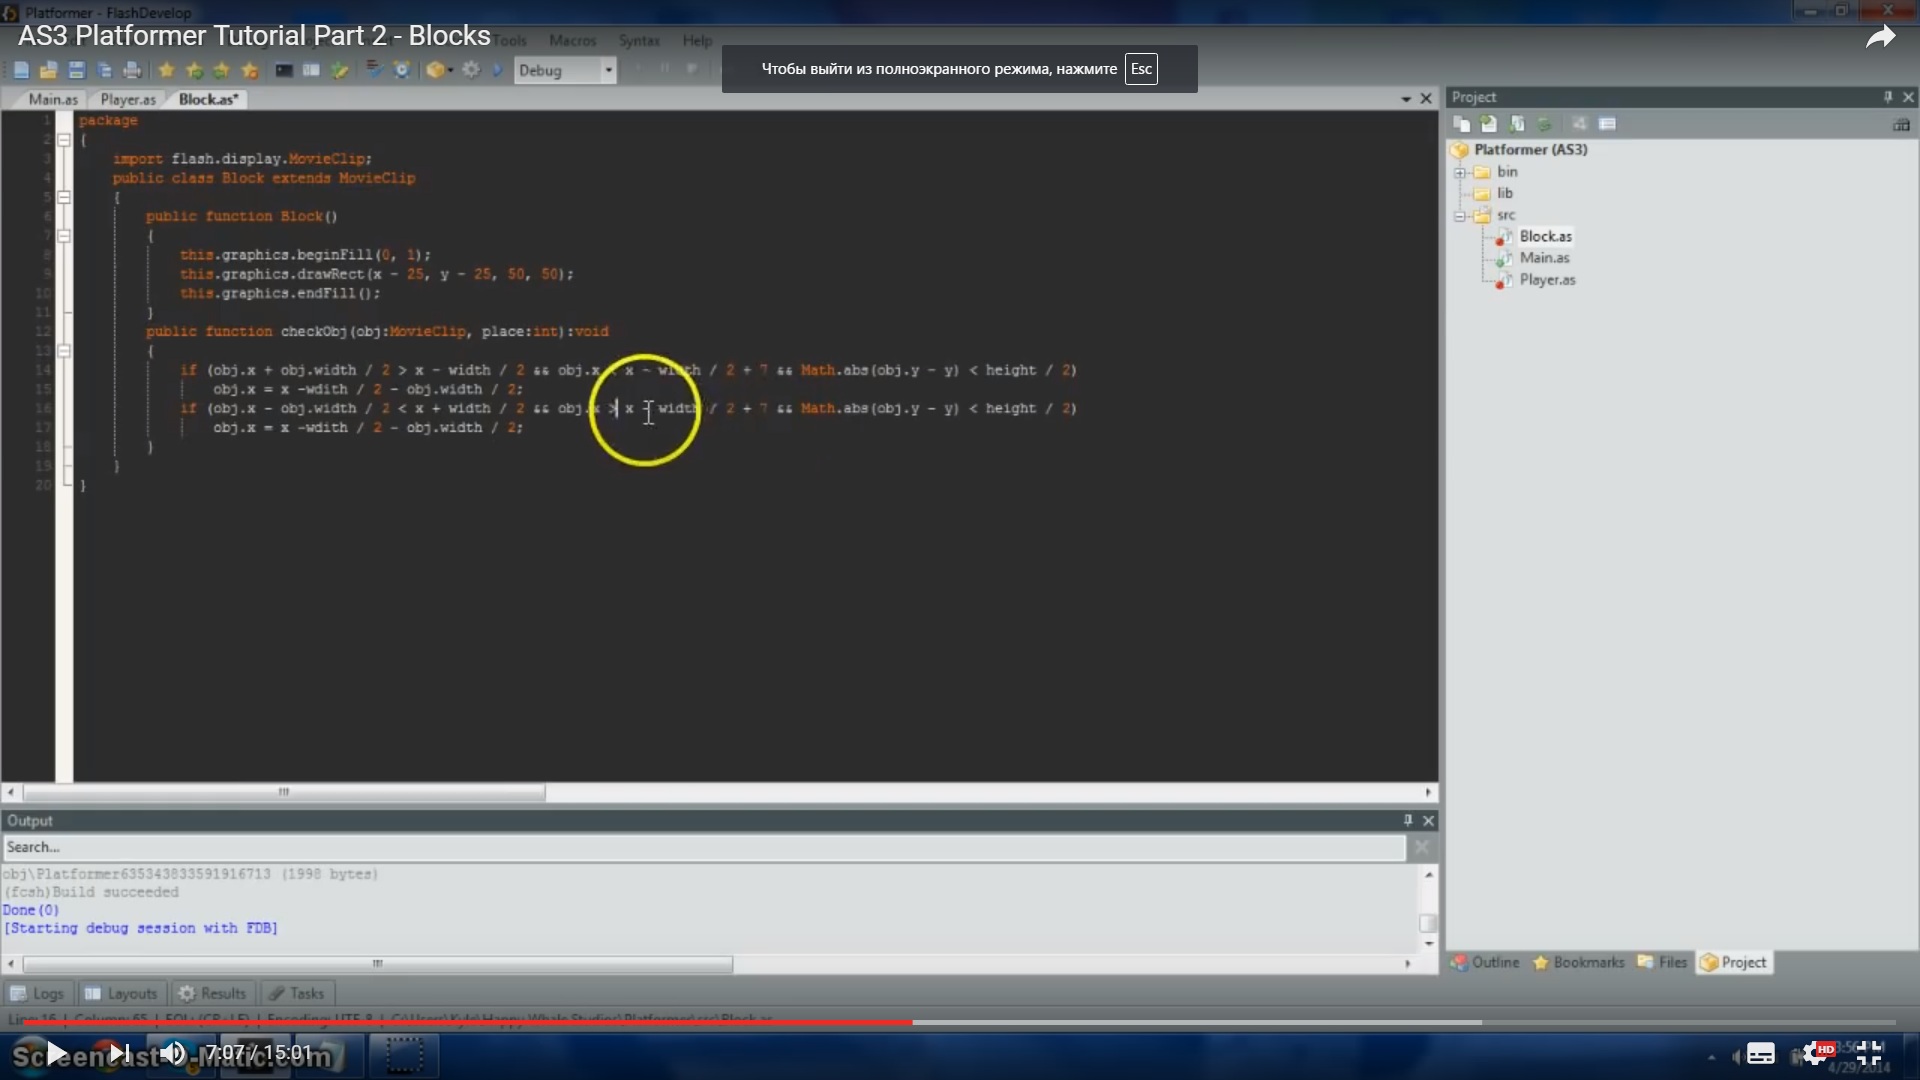
Task: Collapse the class fold marker at line 5
Action: click(64, 197)
